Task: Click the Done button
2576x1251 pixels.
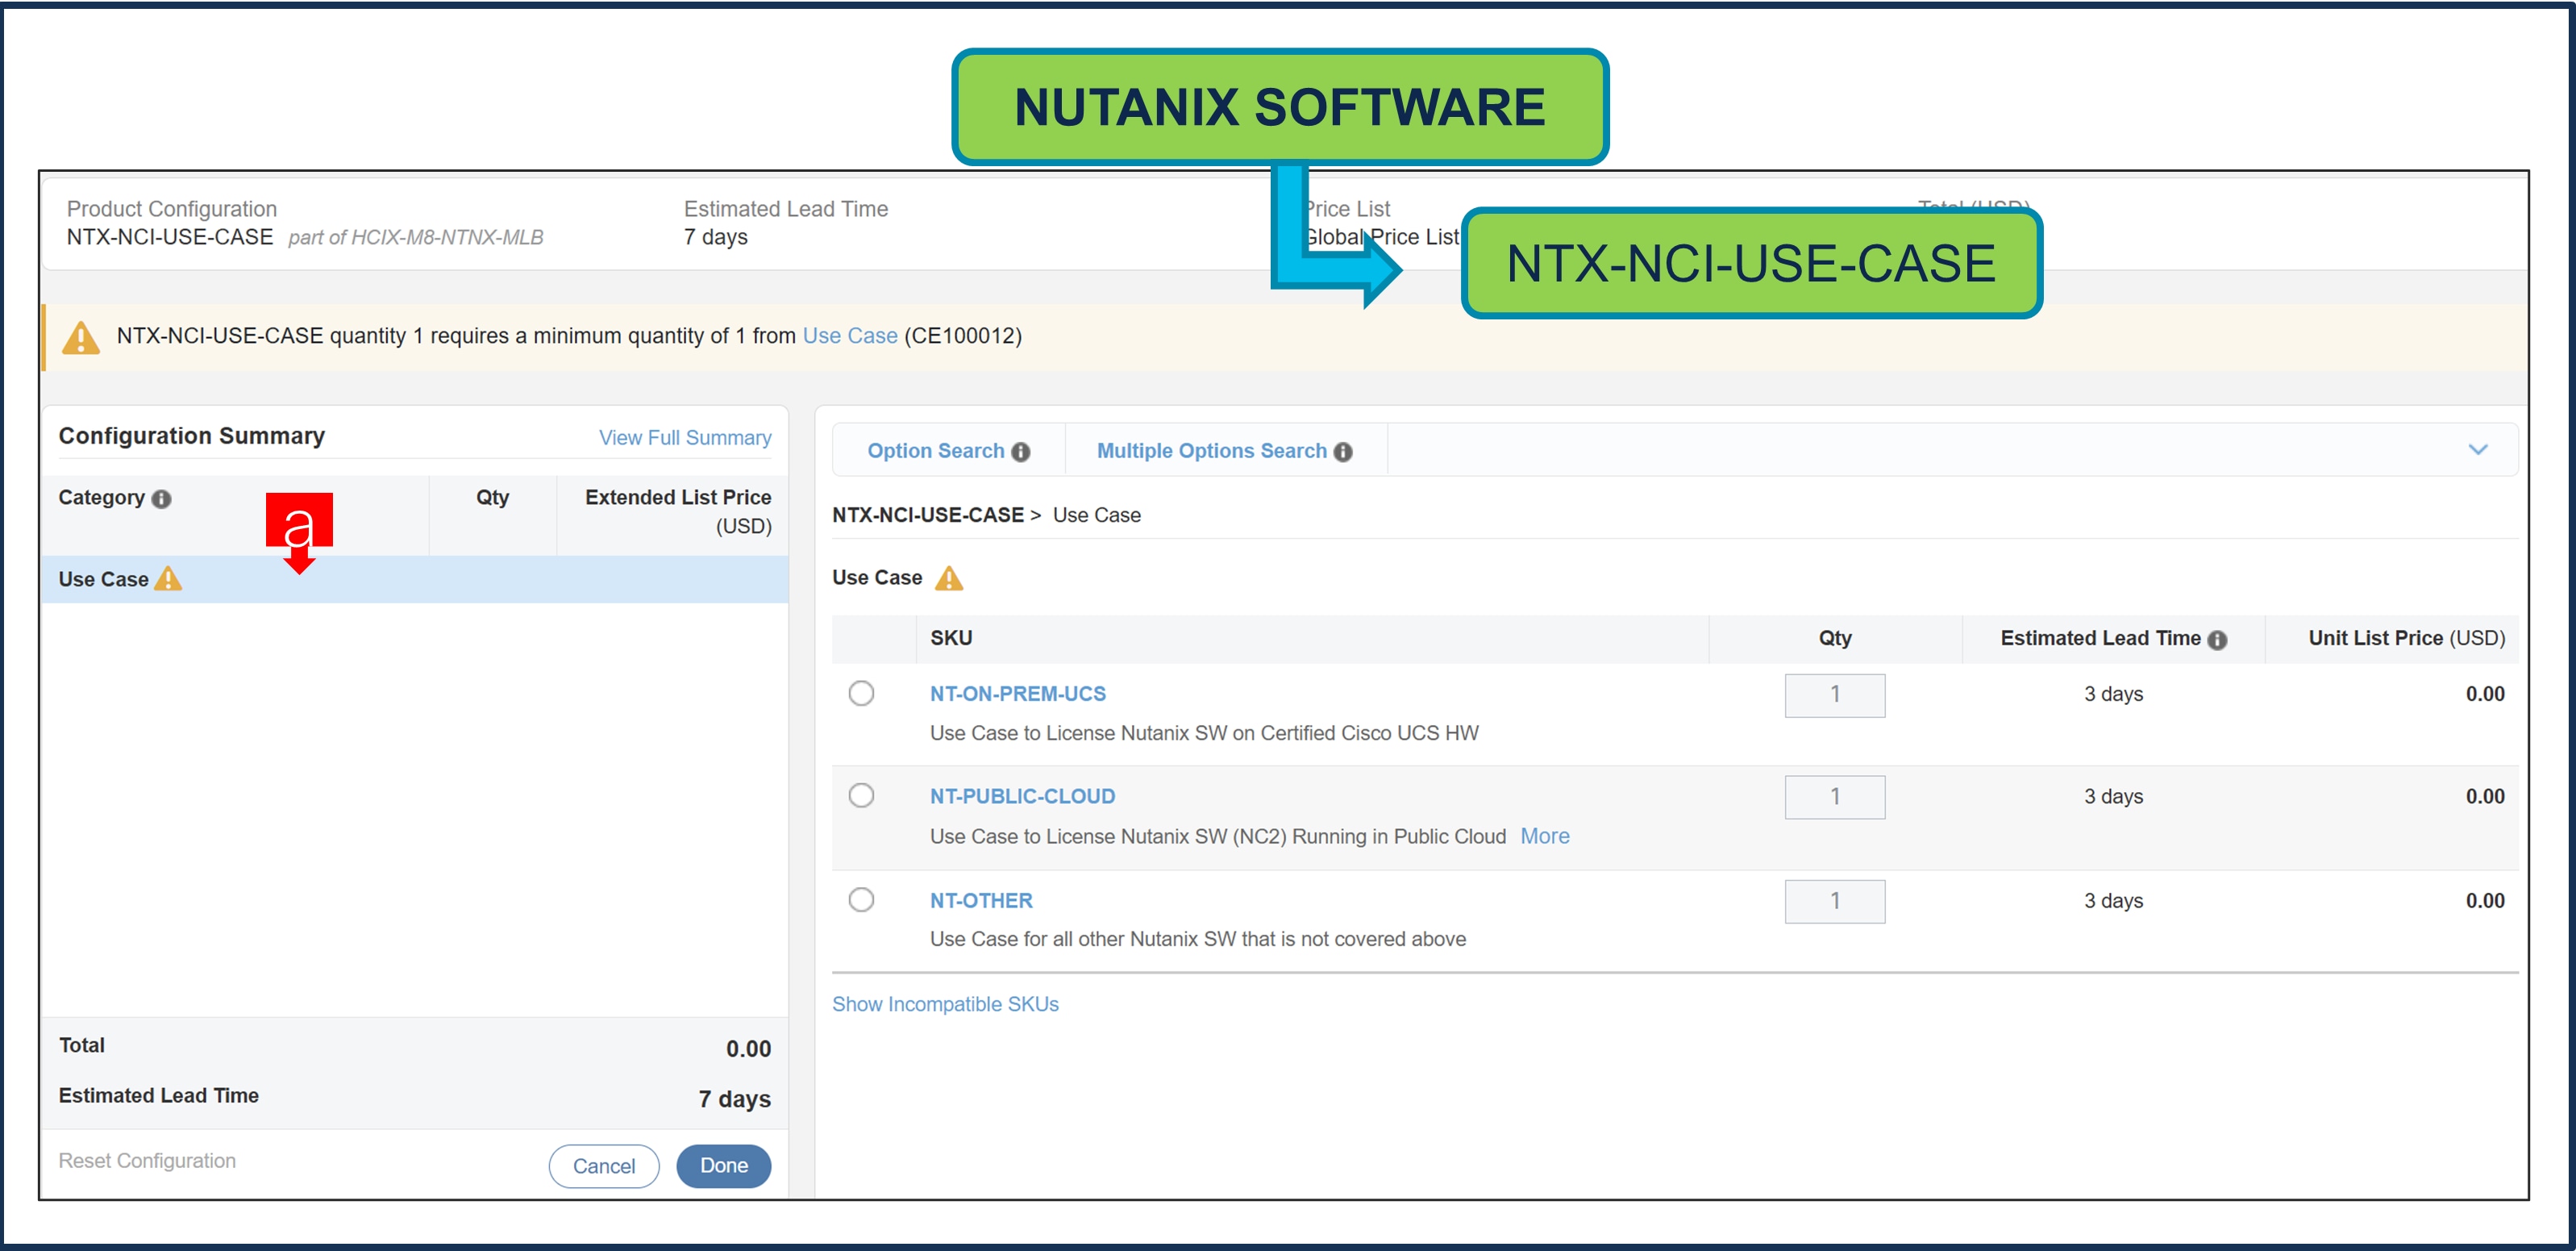Action: click(x=723, y=1165)
